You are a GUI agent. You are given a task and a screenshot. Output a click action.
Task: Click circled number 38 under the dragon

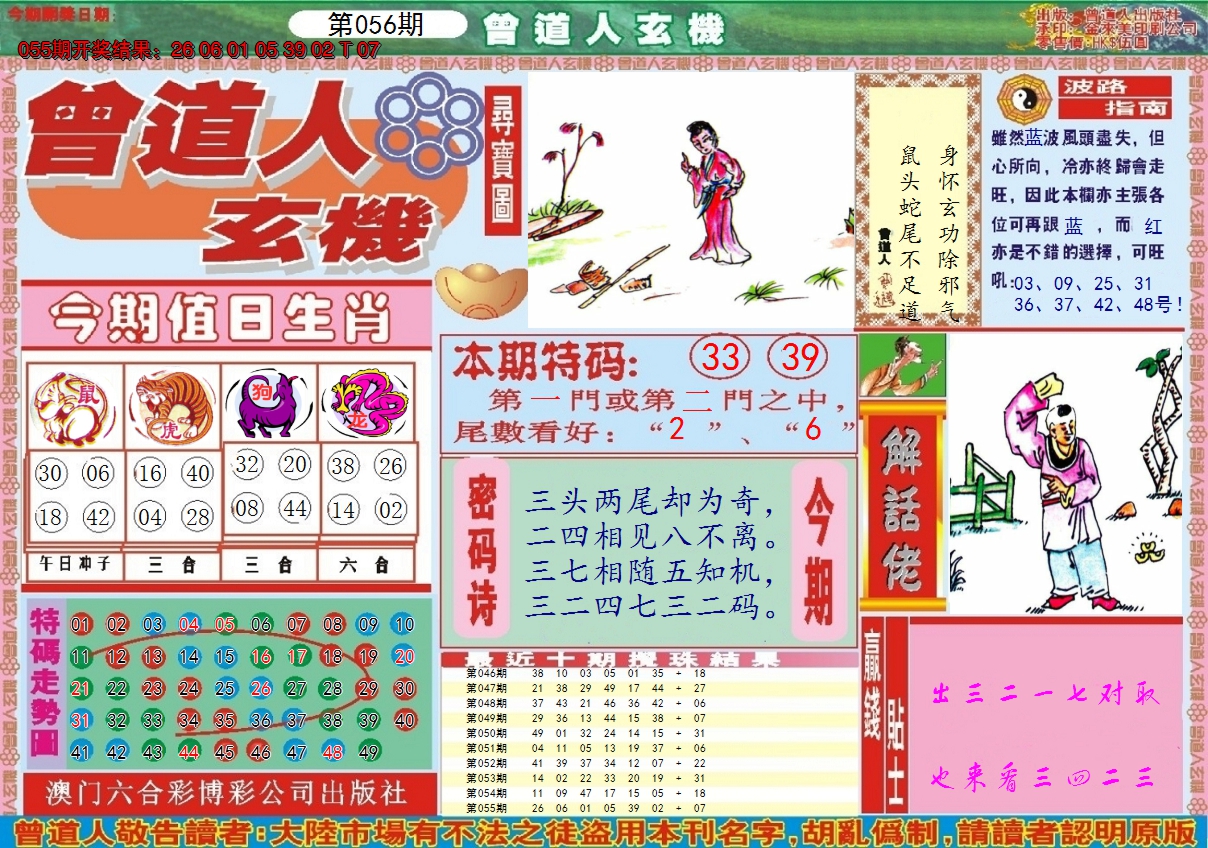coord(343,465)
